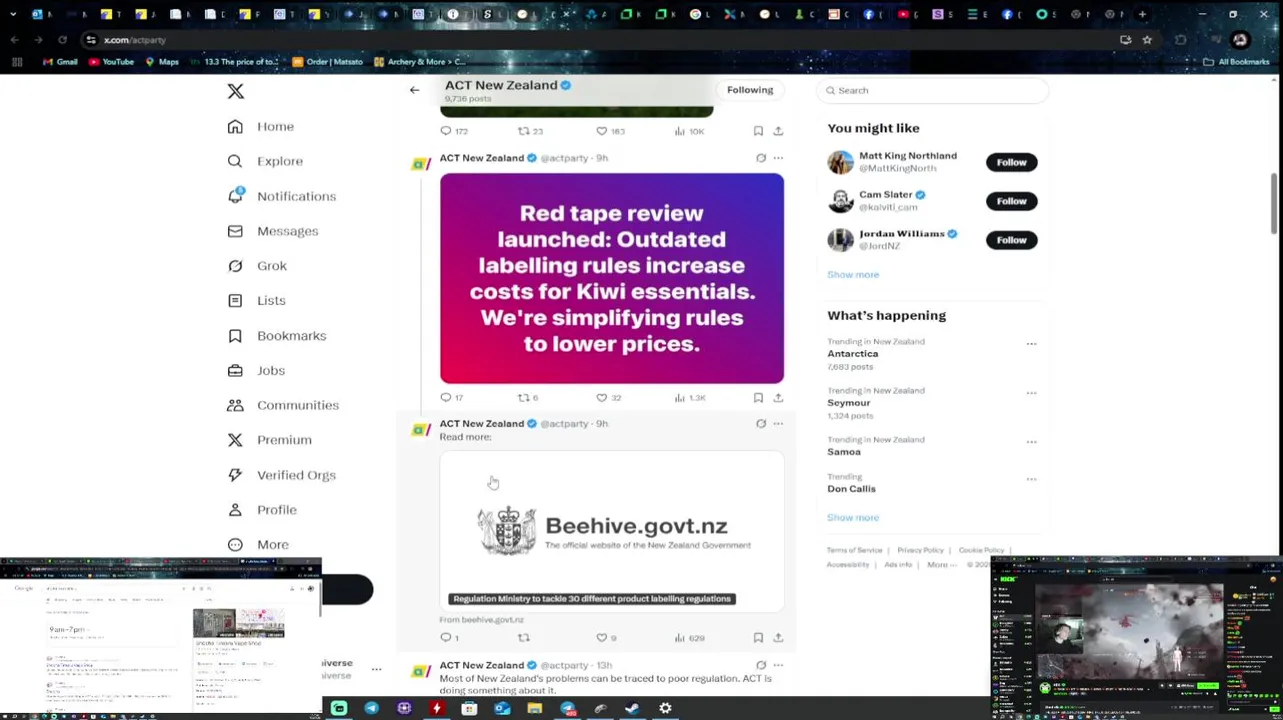Click Show more under You might like
Image resolution: width=1283 pixels, height=720 pixels.
(x=853, y=274)
